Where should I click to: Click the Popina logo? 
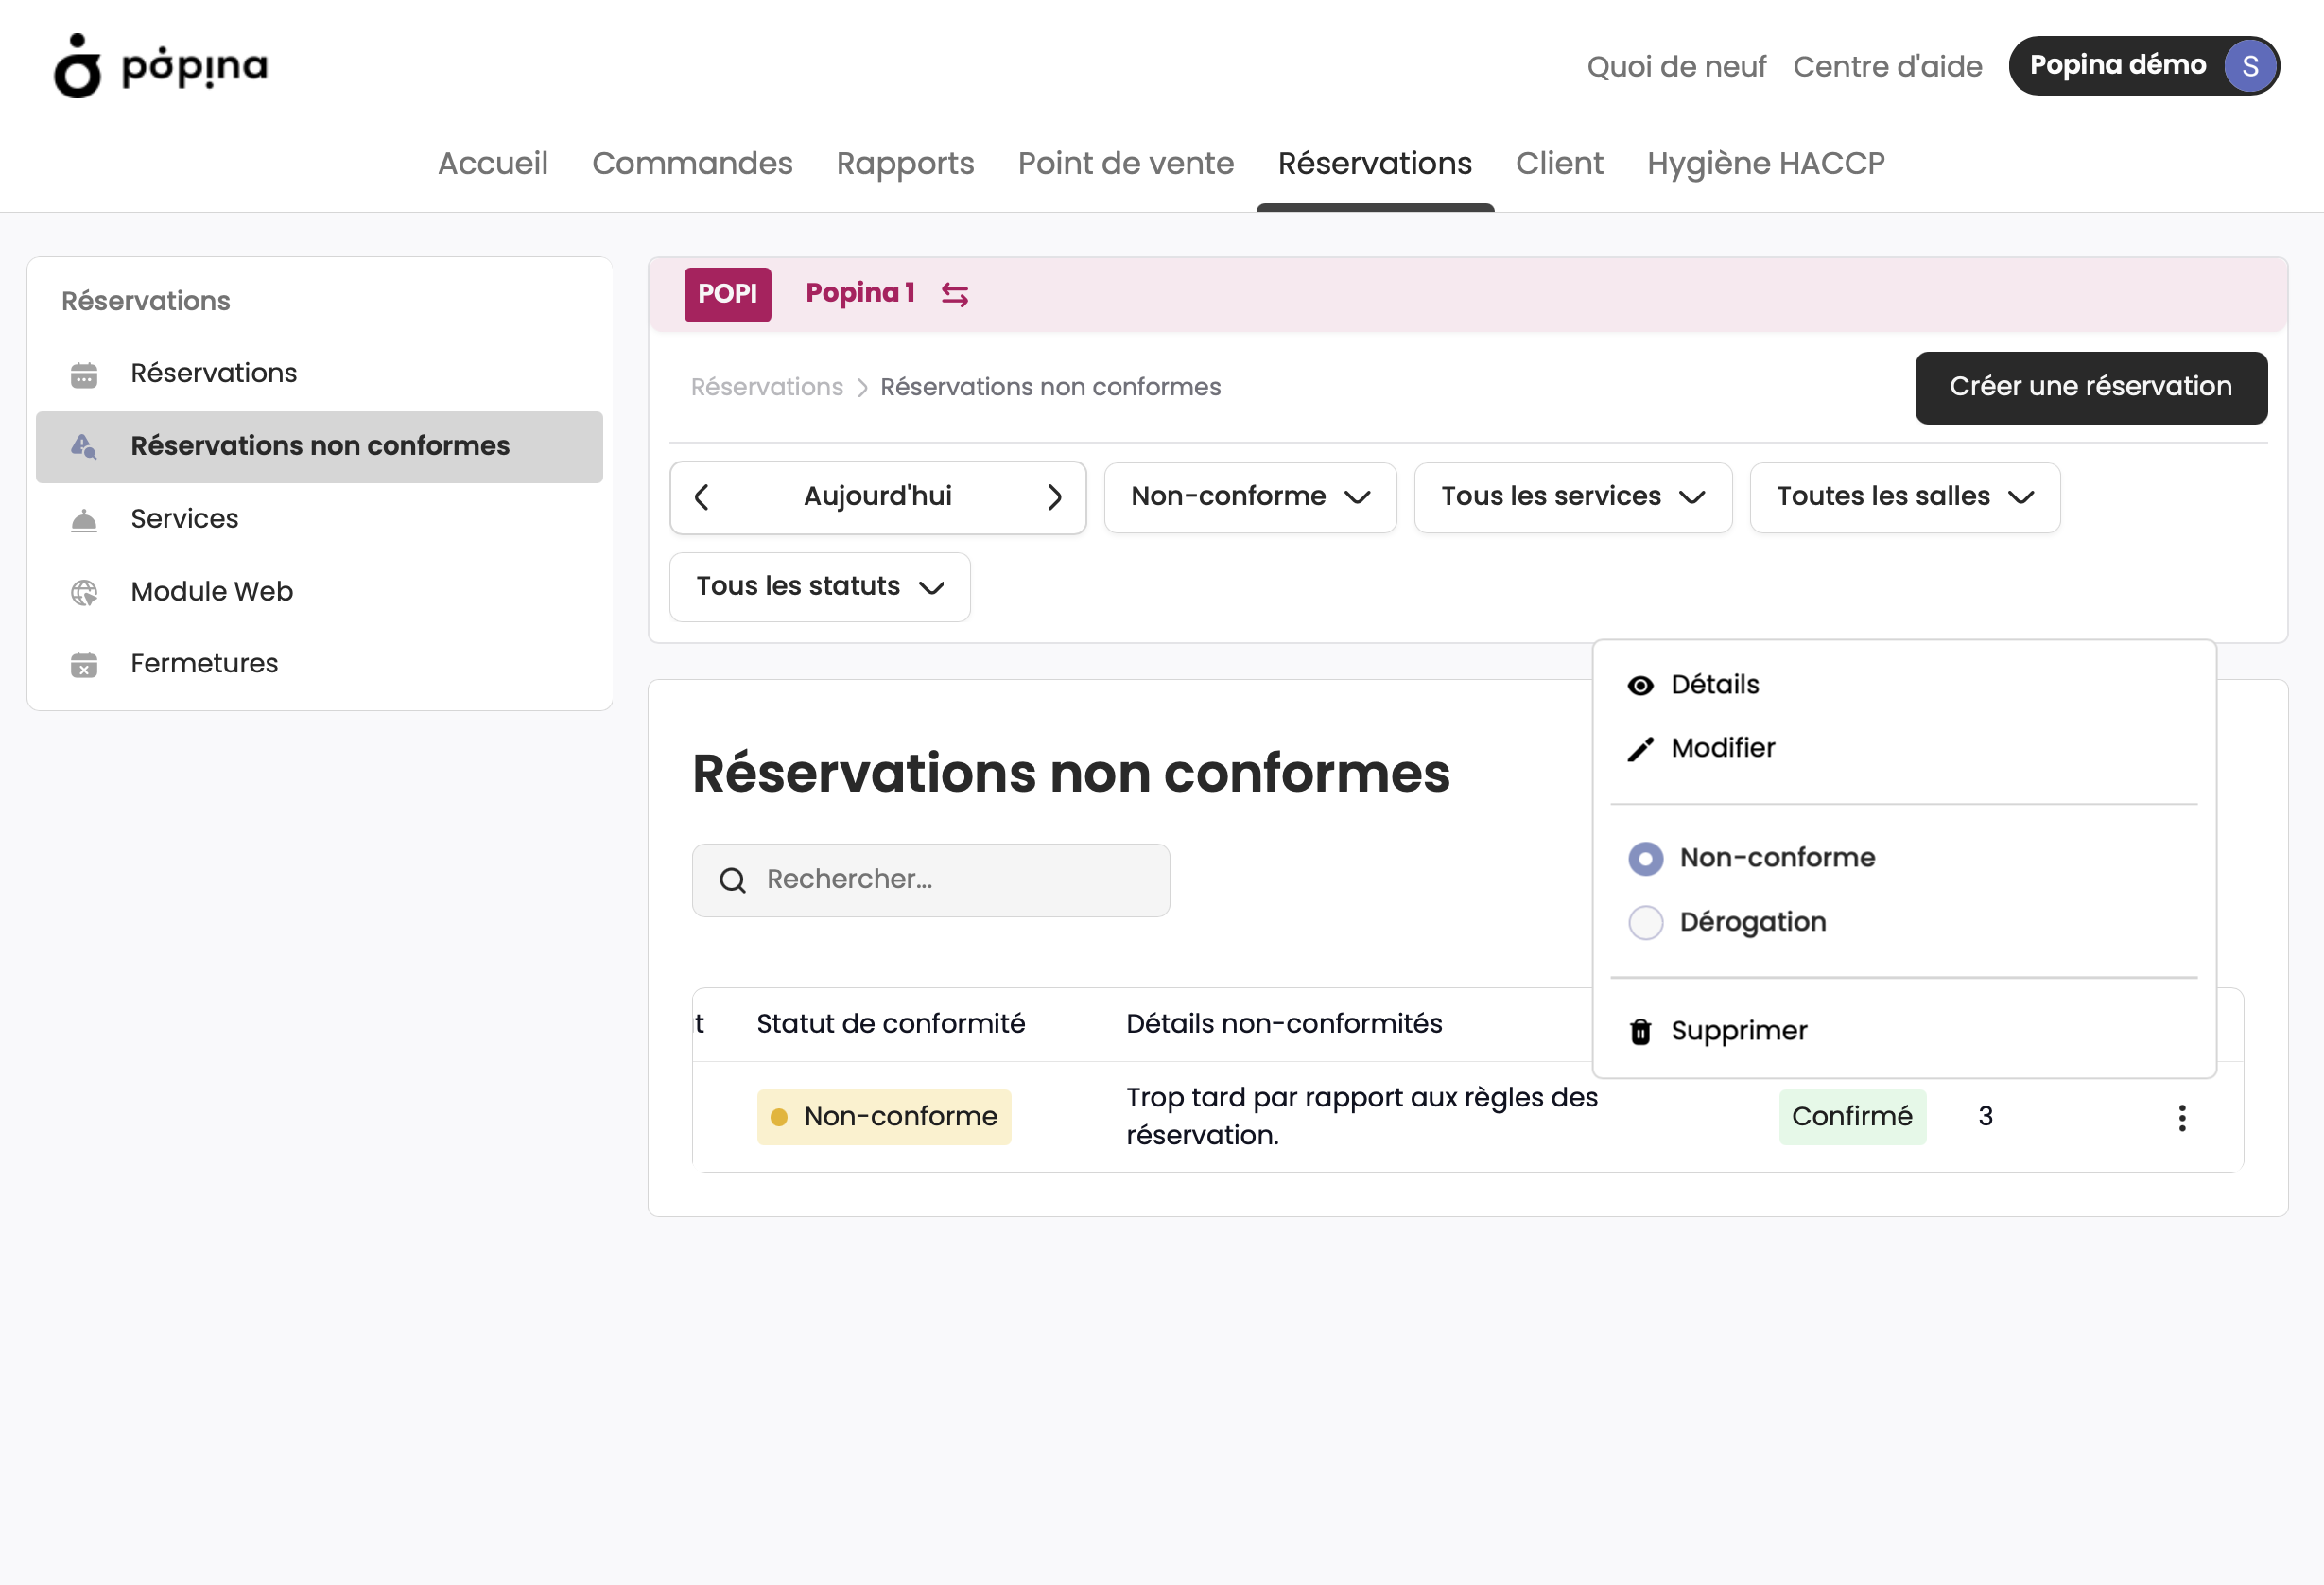pos(161,66)
